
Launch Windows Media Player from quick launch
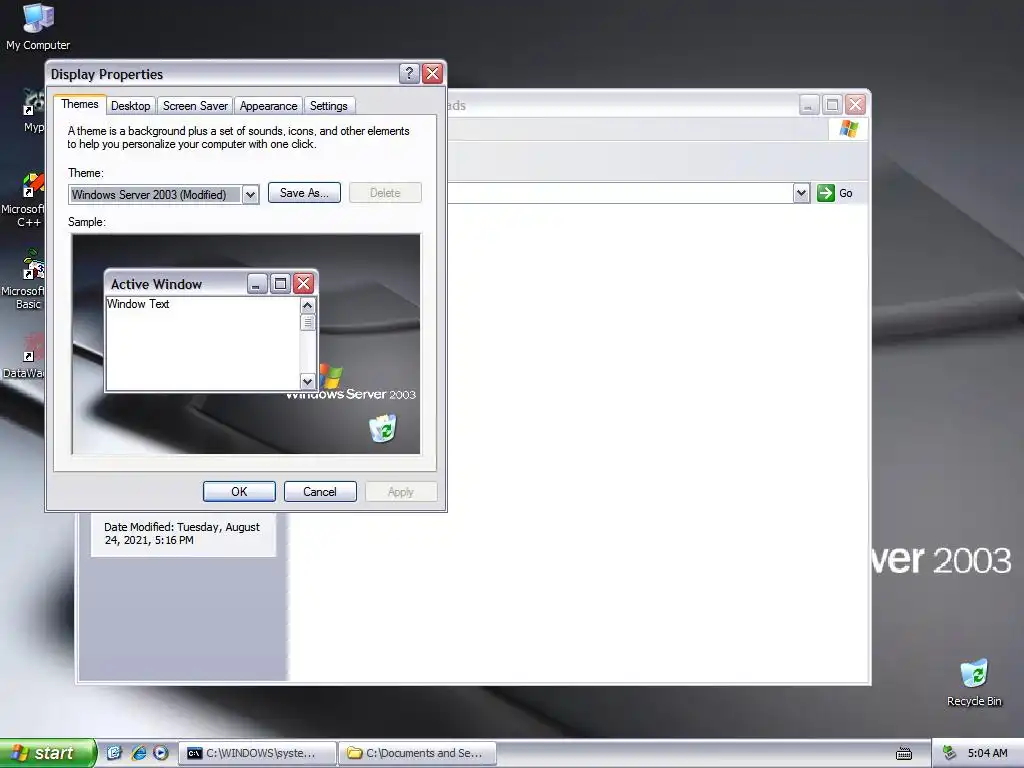pyautogui.click(x=161, y=753)
